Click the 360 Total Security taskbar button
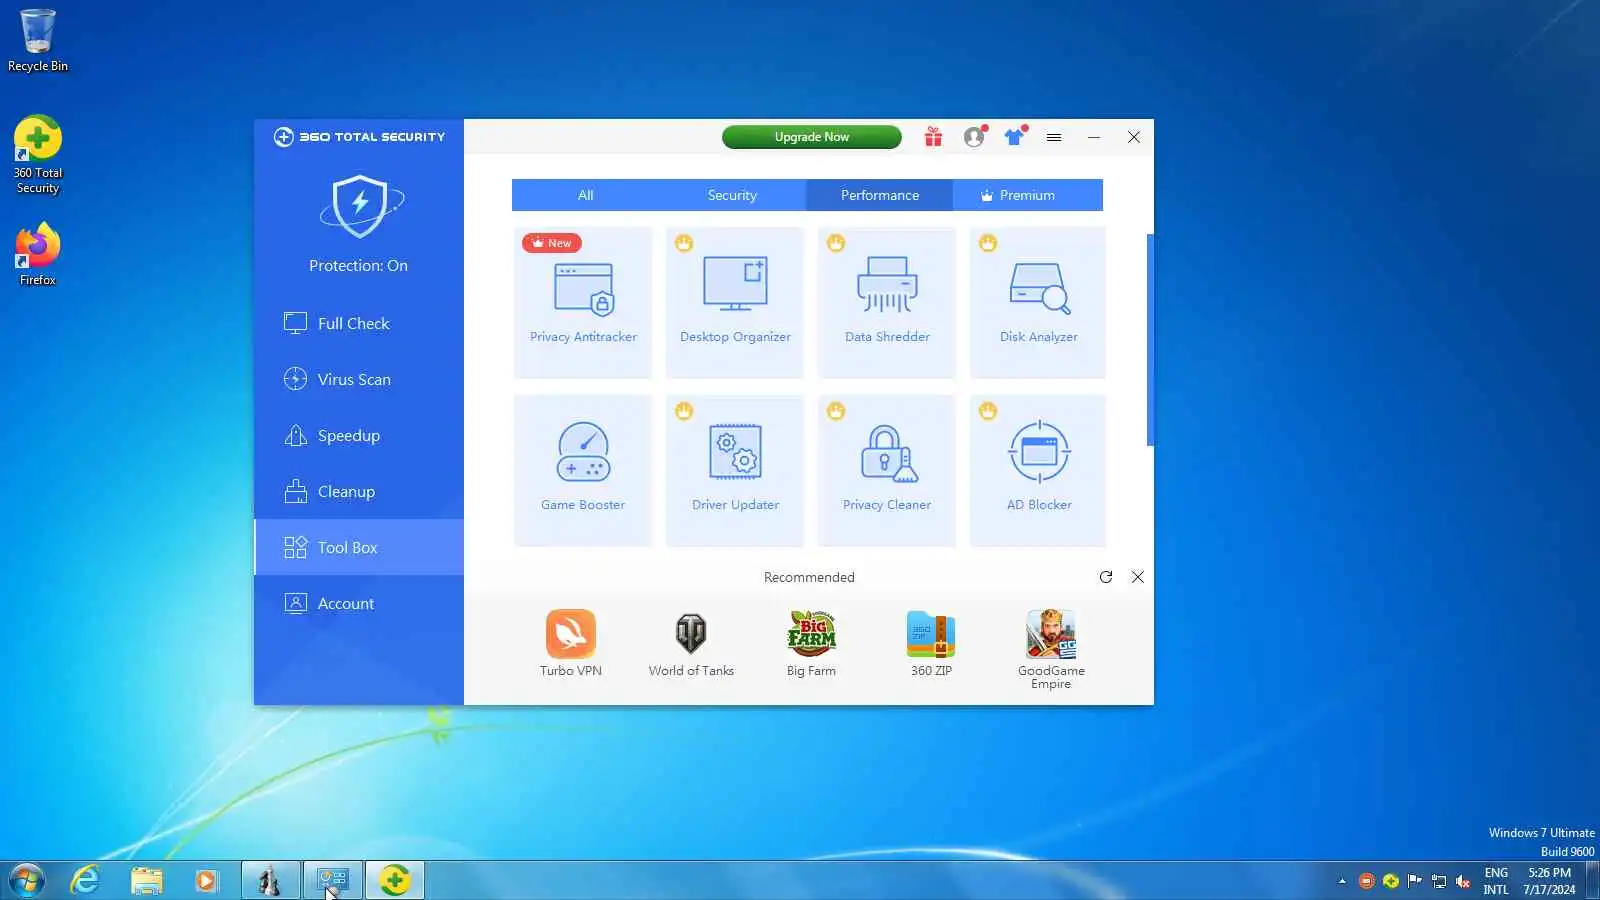 (394, 881)
